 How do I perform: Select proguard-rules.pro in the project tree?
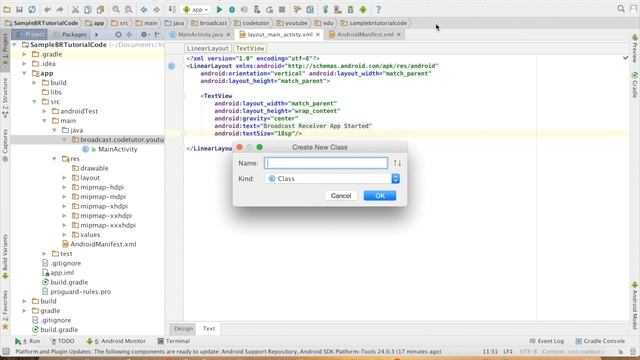[80, 291]
